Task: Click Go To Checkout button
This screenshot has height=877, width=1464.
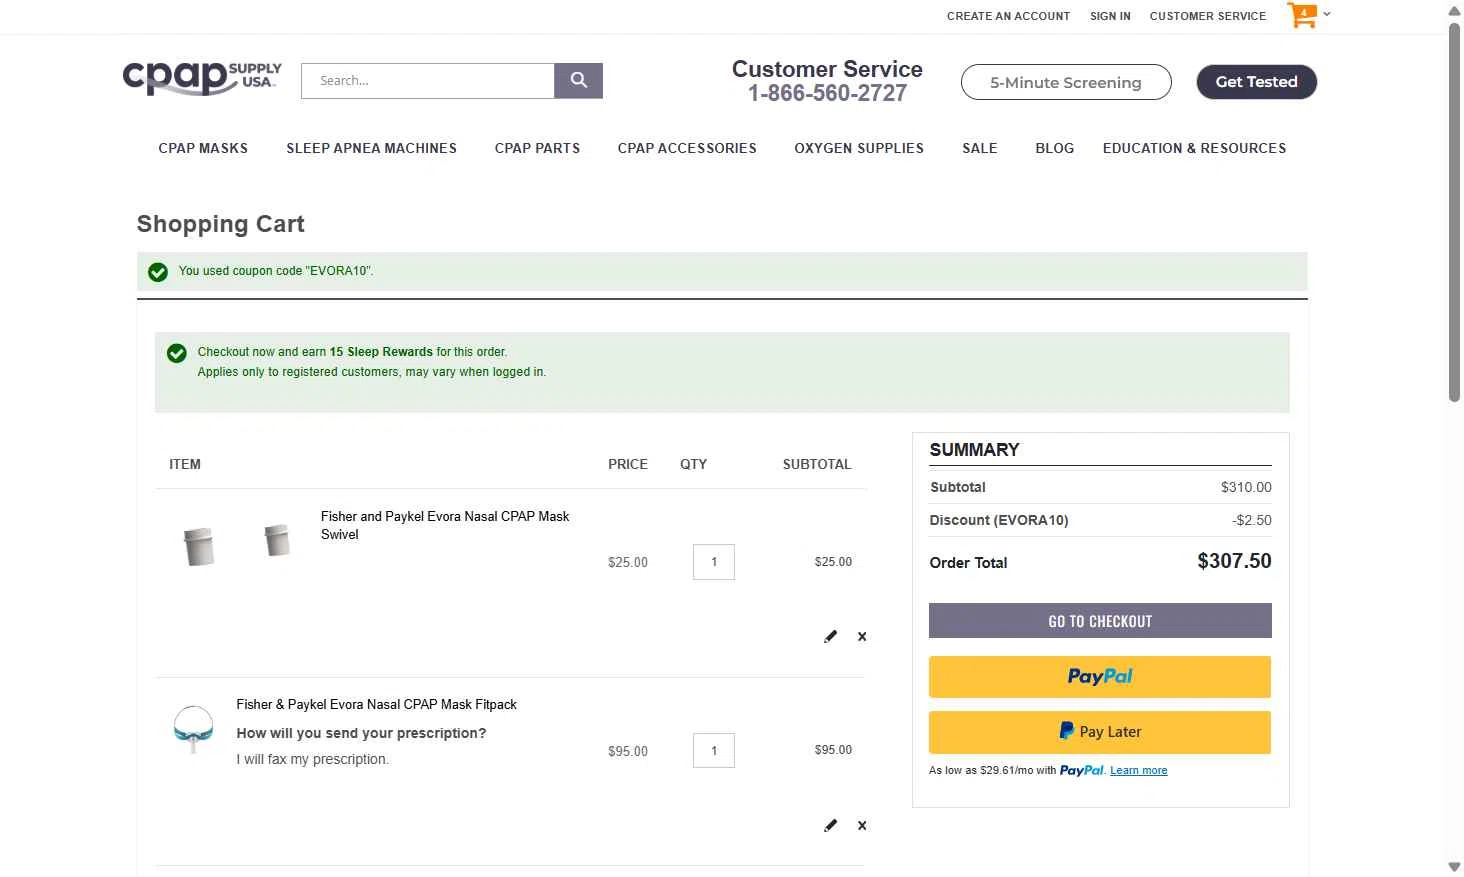Action: (1100, 621)
